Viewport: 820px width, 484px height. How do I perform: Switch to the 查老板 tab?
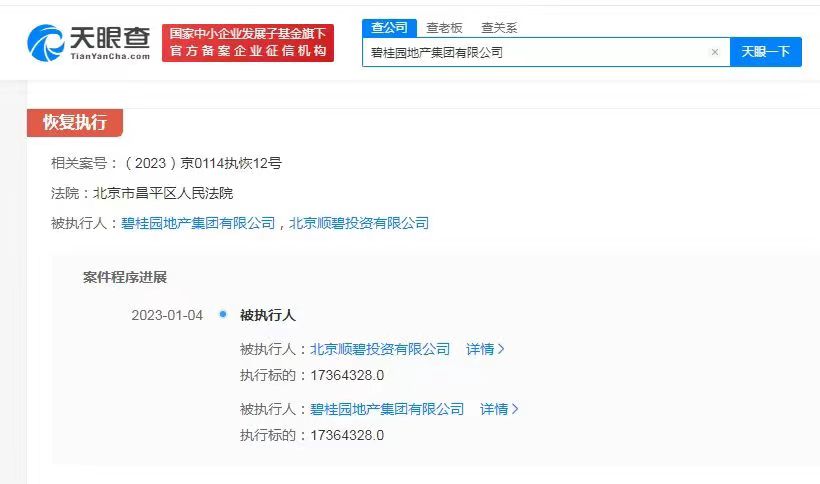tap(444, 28)
